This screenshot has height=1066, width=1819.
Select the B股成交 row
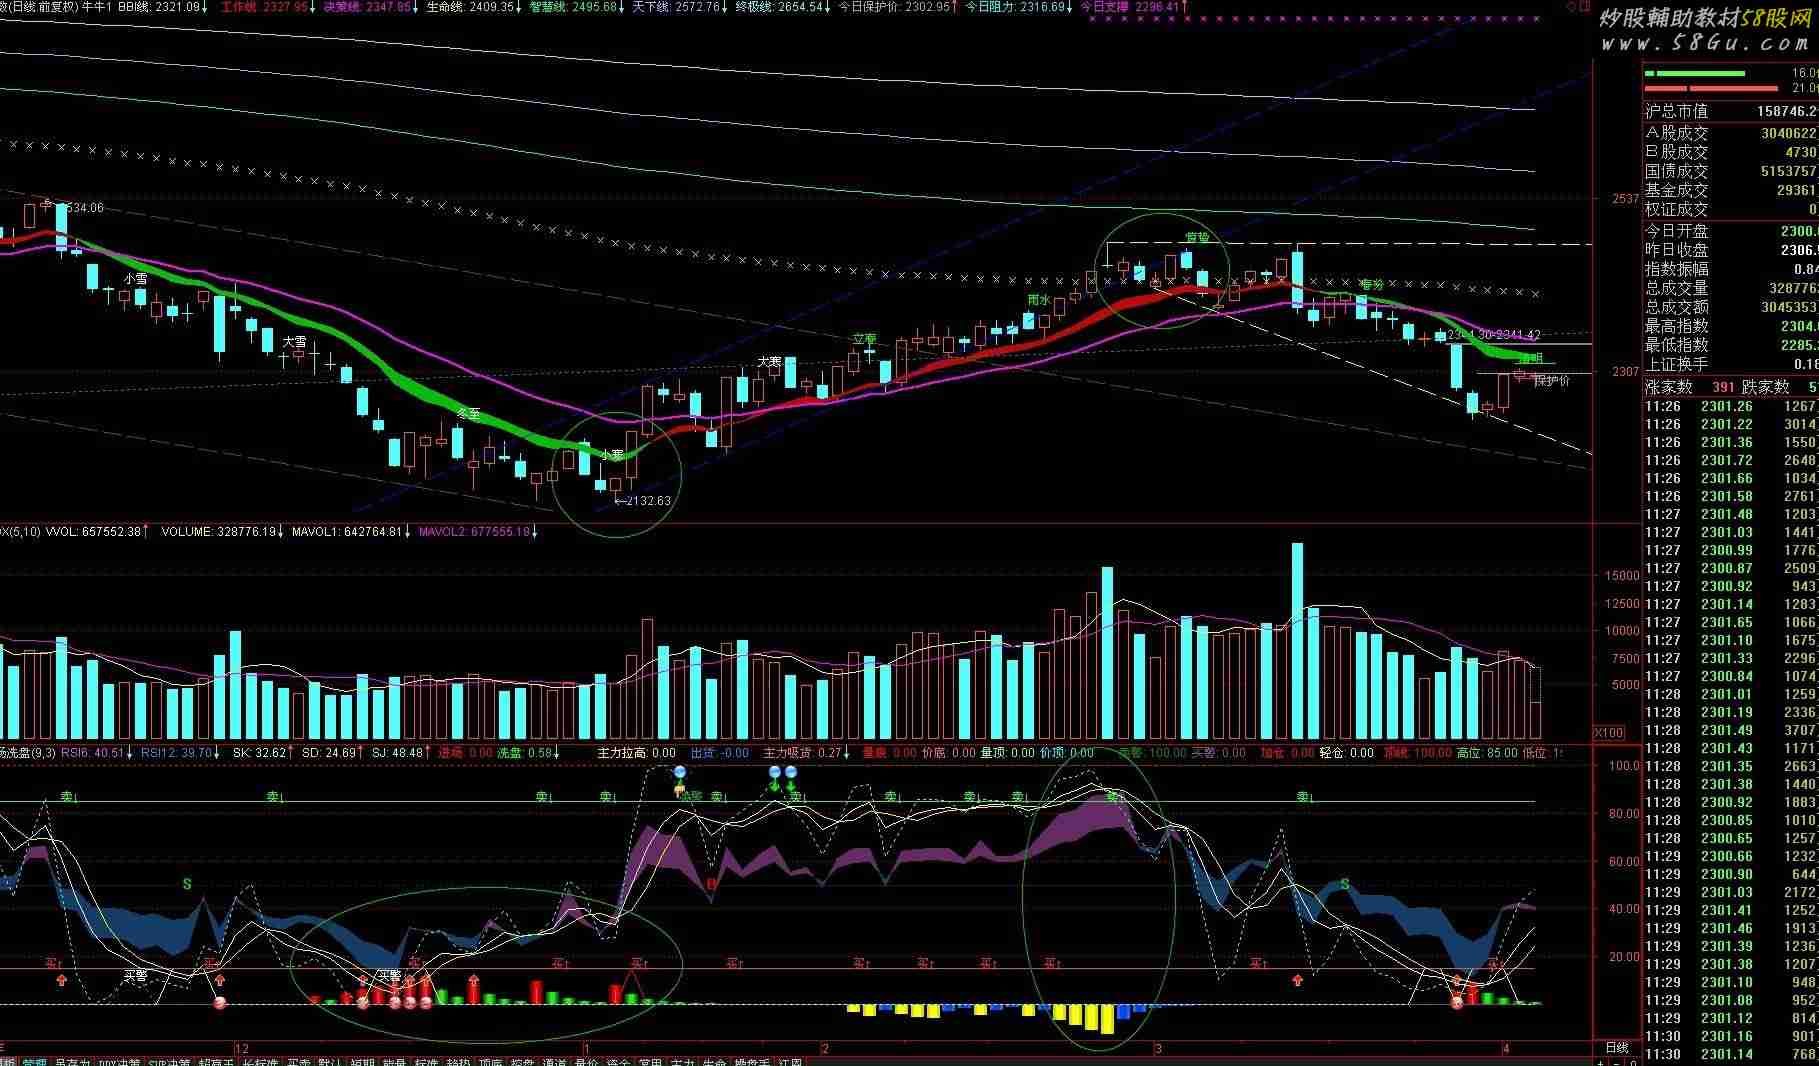click(x=1731, y=151)
